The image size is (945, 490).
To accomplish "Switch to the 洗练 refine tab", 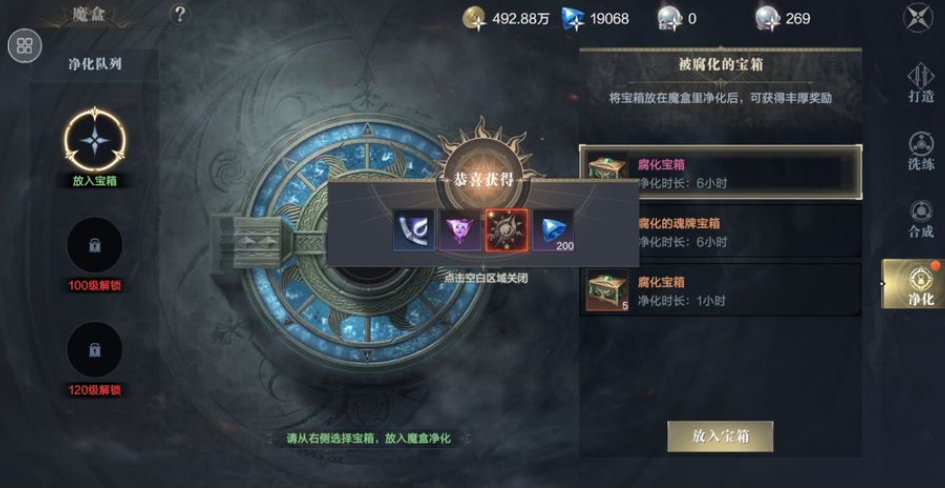I will pyautogui.click(x=920, y=151).
